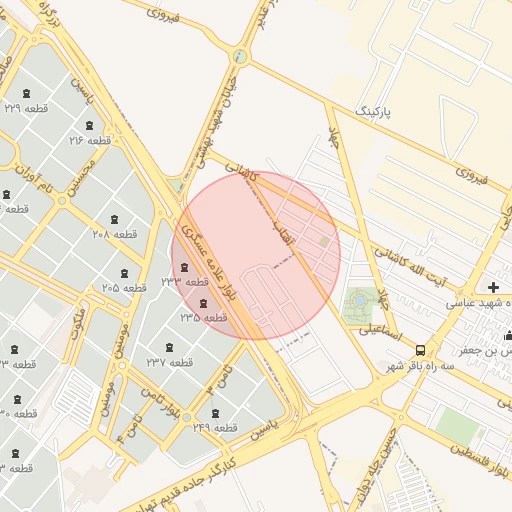Screen dimensions: 512x512
Task: Click the پارکینگ label
Action: 373,112
